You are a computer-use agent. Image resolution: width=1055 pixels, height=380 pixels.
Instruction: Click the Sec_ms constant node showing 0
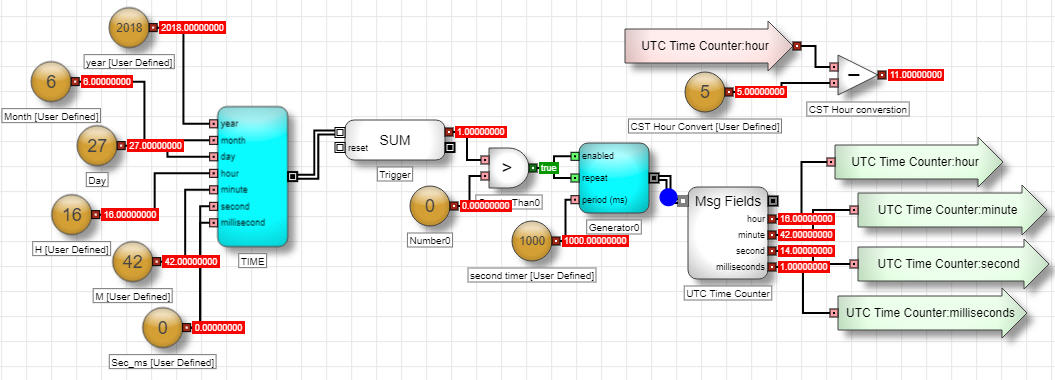point(163,328)
